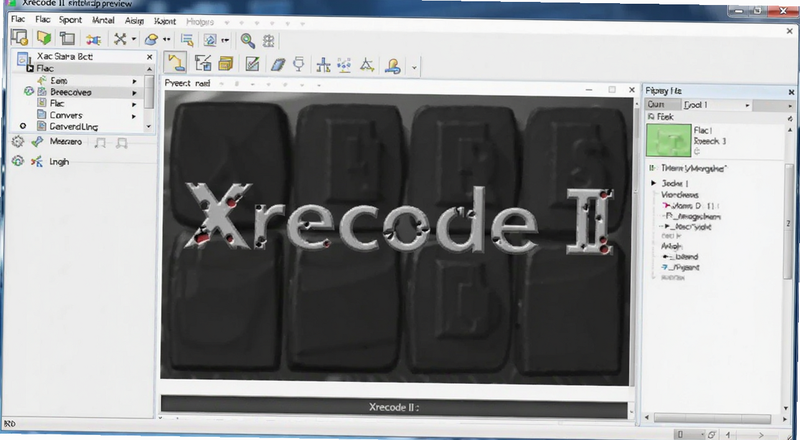Open the Kajont menu
Viewport: 800px width, 440px height.
[x=165, y=21]
